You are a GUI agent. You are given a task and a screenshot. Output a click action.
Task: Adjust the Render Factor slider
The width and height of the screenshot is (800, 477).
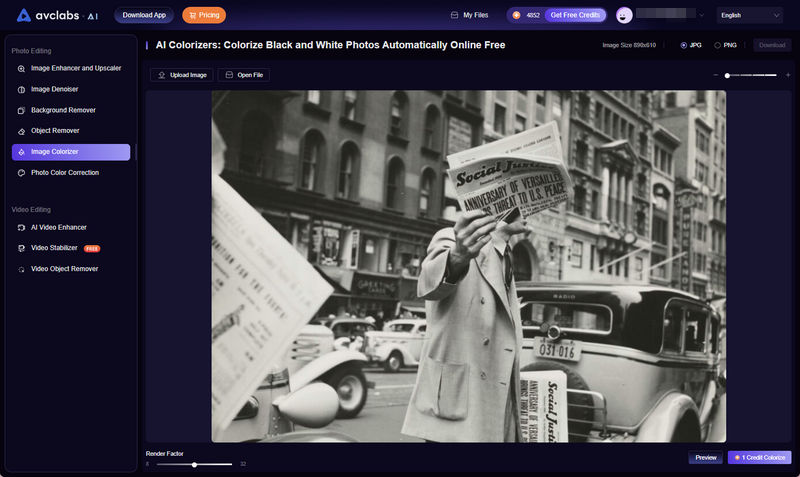pos(194,464)
